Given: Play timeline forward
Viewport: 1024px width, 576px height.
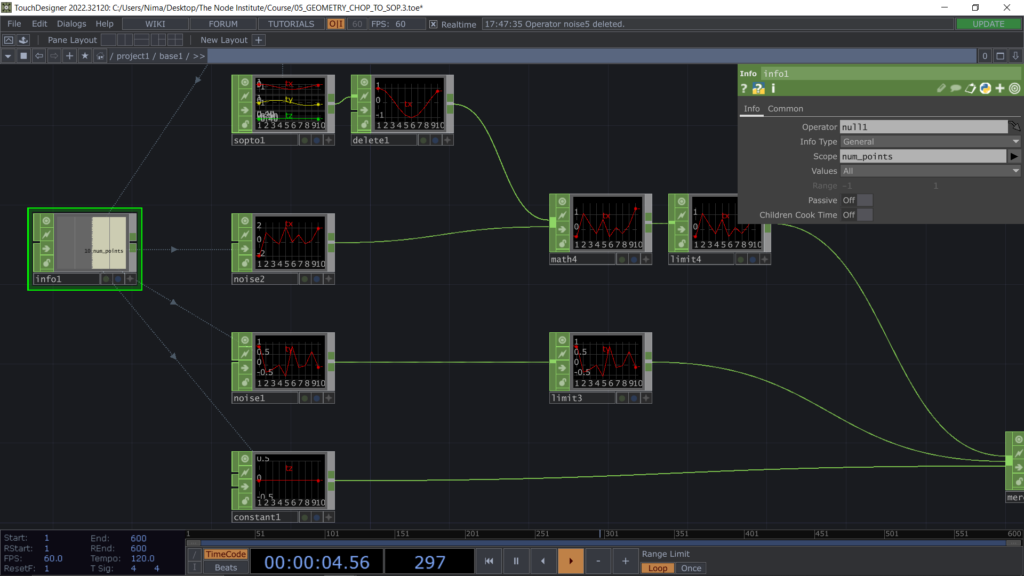Looking at the screenshot, I should (x=571, y=561).
